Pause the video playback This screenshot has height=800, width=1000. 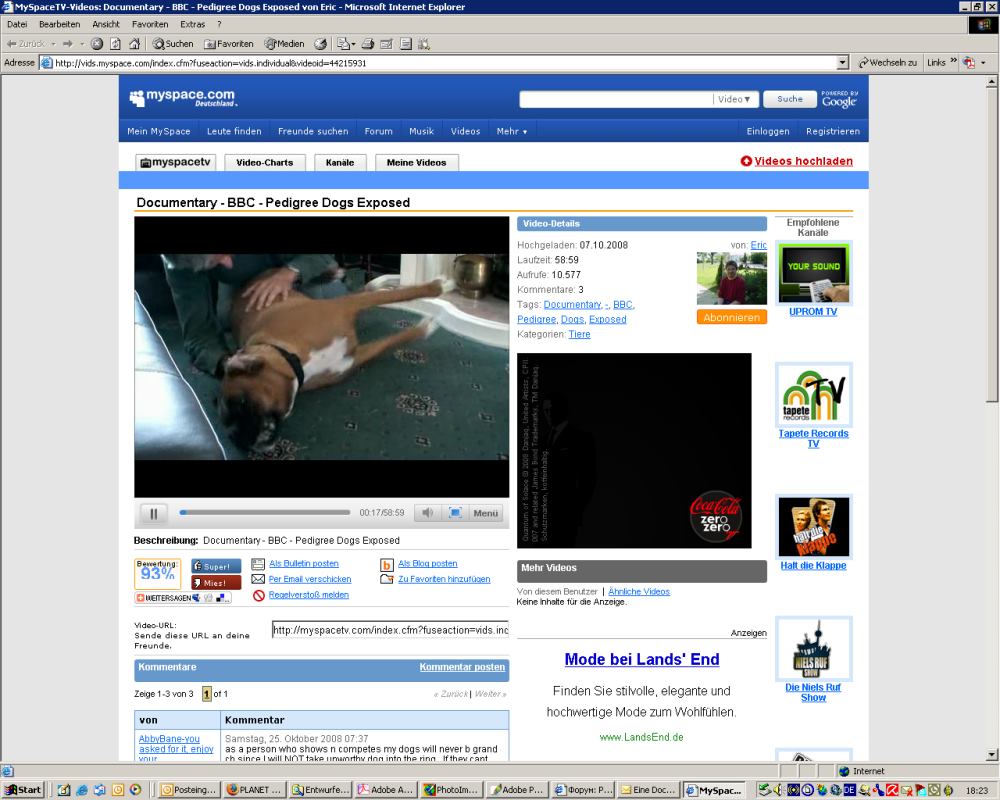(x=153, y=513)
